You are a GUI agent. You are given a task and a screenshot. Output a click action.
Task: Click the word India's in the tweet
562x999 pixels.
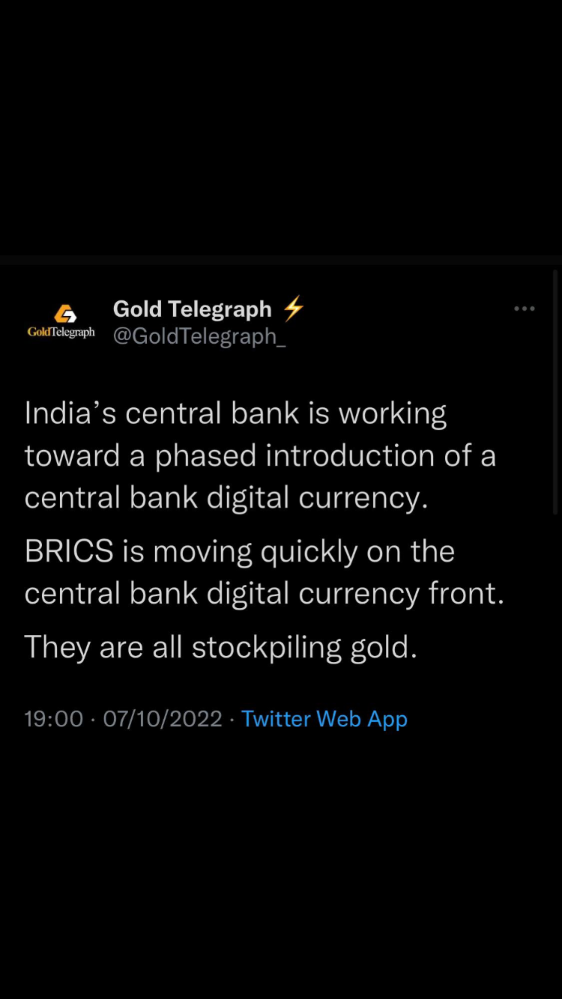pyautogui.click(x=71, y=414)
